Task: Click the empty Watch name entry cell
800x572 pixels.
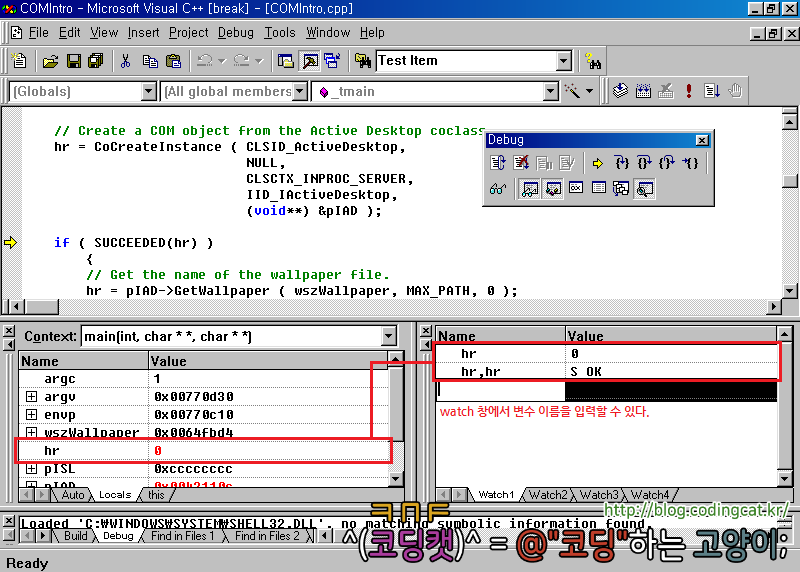Action: (501, 390)
